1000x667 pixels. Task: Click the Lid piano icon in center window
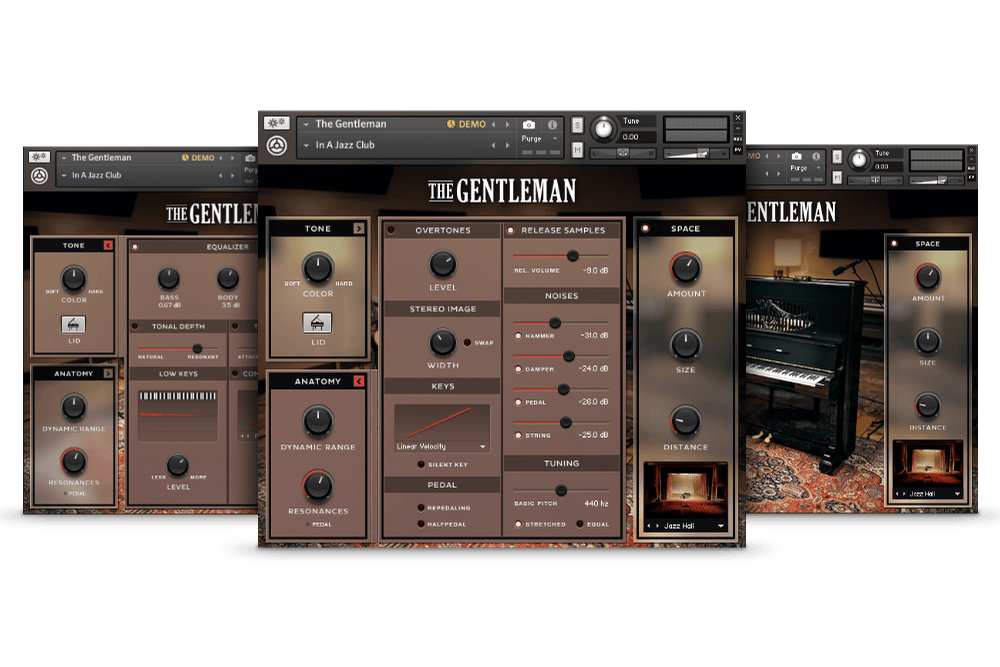[x=317, y=323]
